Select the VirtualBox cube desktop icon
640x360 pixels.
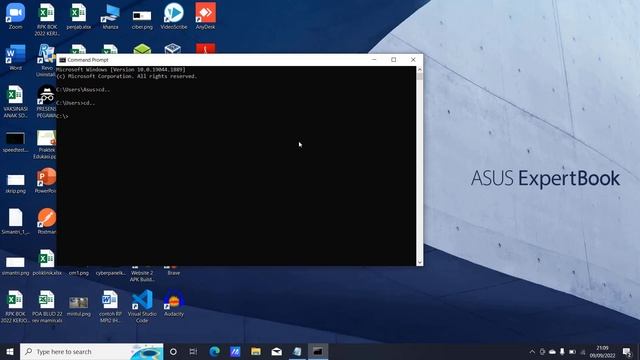click(173, 49)
